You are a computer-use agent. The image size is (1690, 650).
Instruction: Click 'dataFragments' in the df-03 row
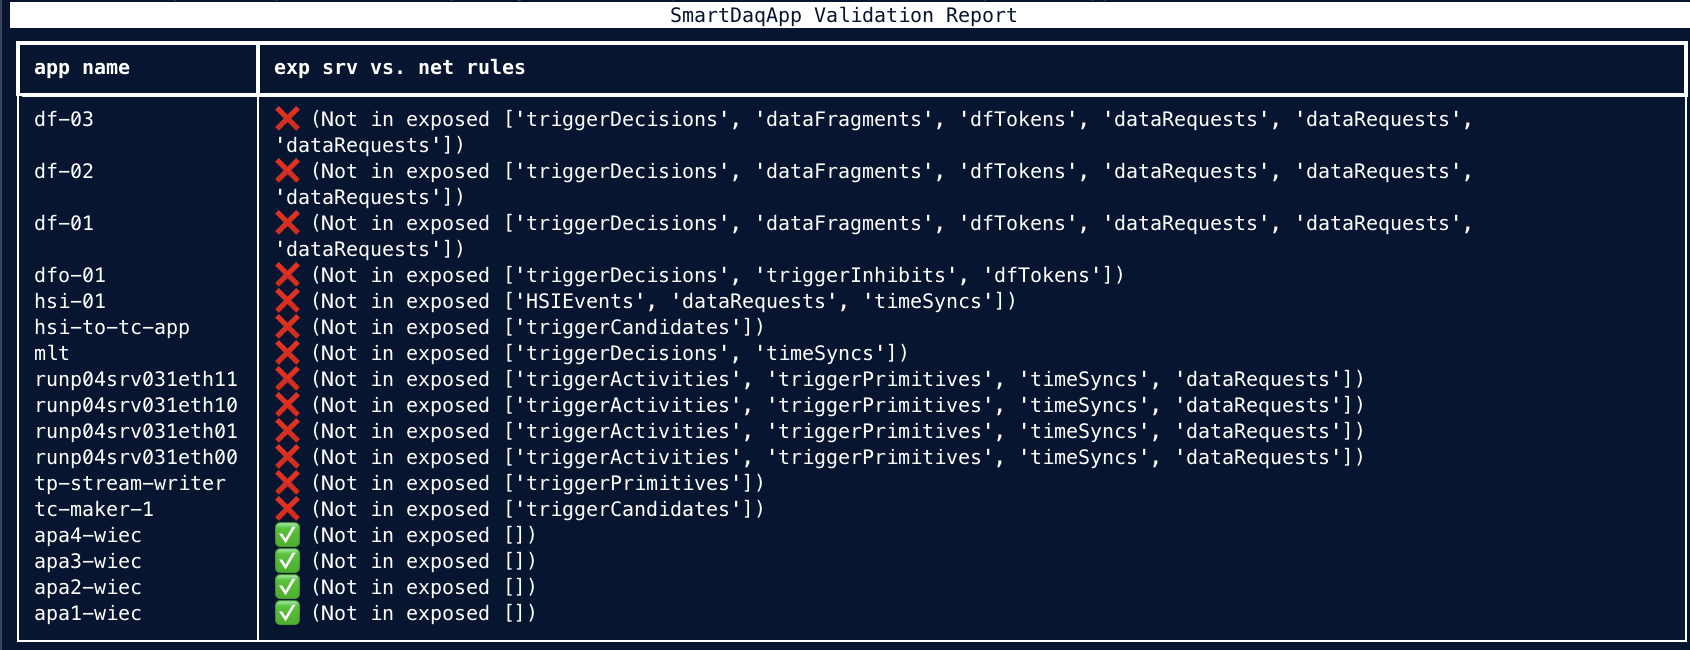[844, 119]
